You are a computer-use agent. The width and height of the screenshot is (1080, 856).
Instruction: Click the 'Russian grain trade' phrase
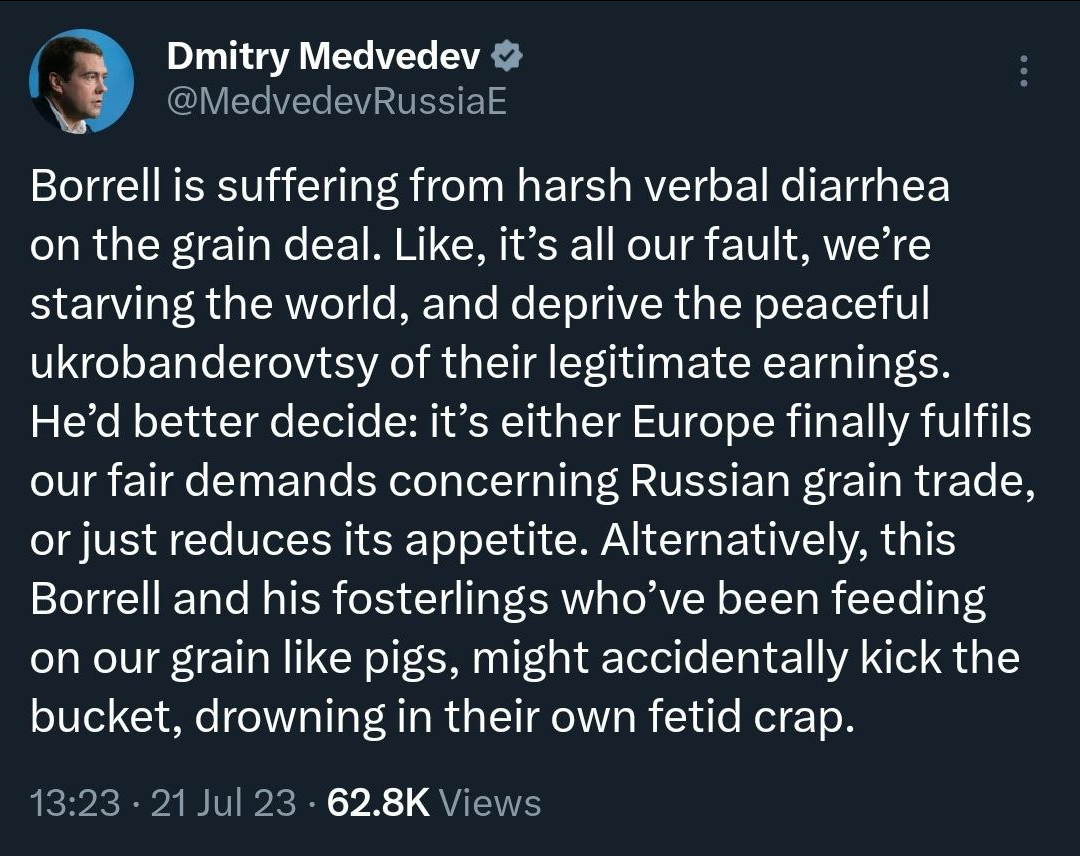(x=829, y=482)
